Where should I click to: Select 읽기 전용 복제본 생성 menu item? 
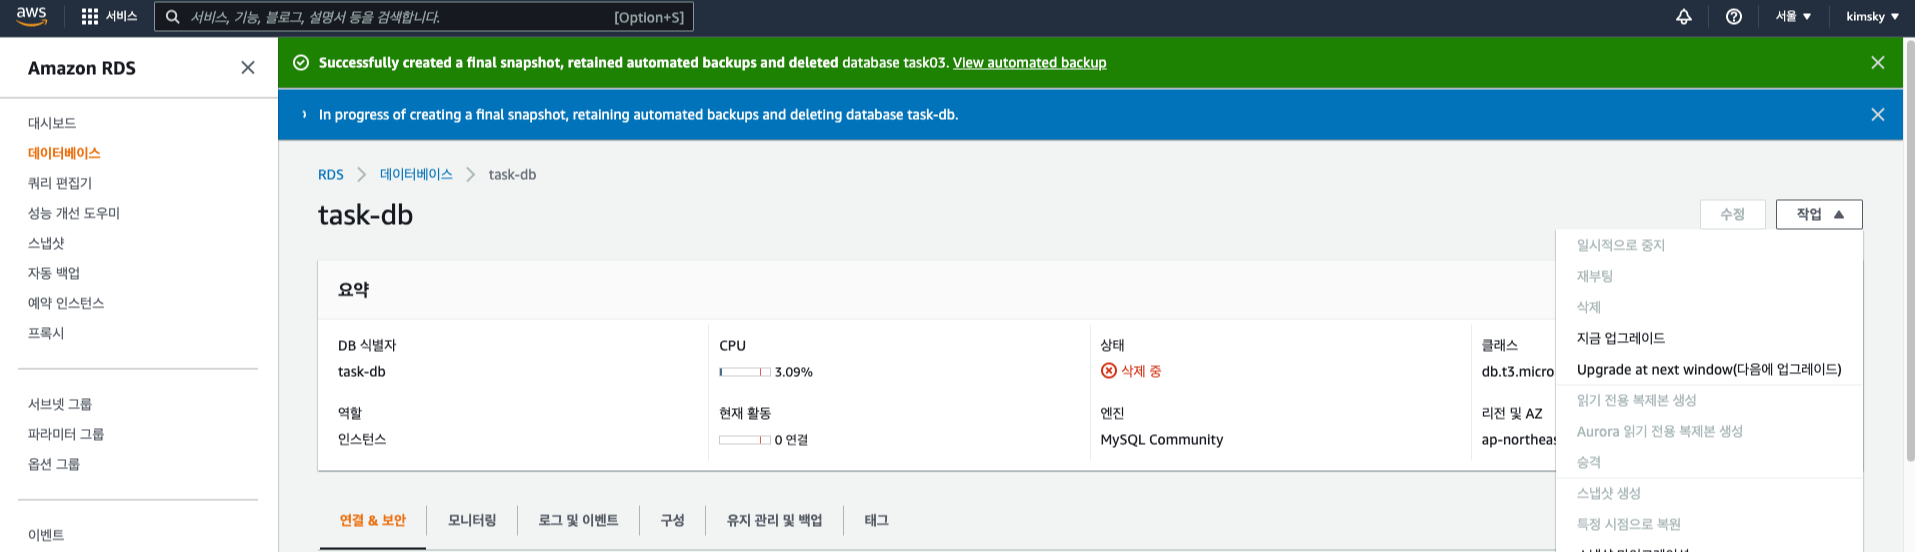1709,400
